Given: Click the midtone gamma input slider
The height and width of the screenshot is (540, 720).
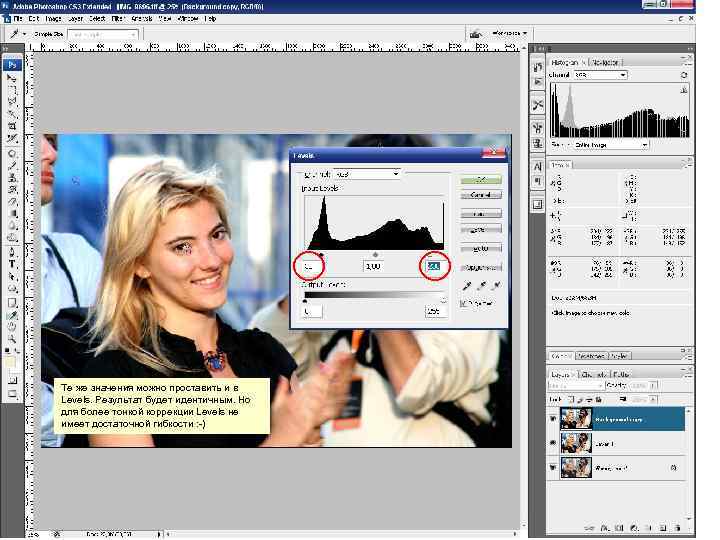Looking at the screenshot, I should click(375, 254).
